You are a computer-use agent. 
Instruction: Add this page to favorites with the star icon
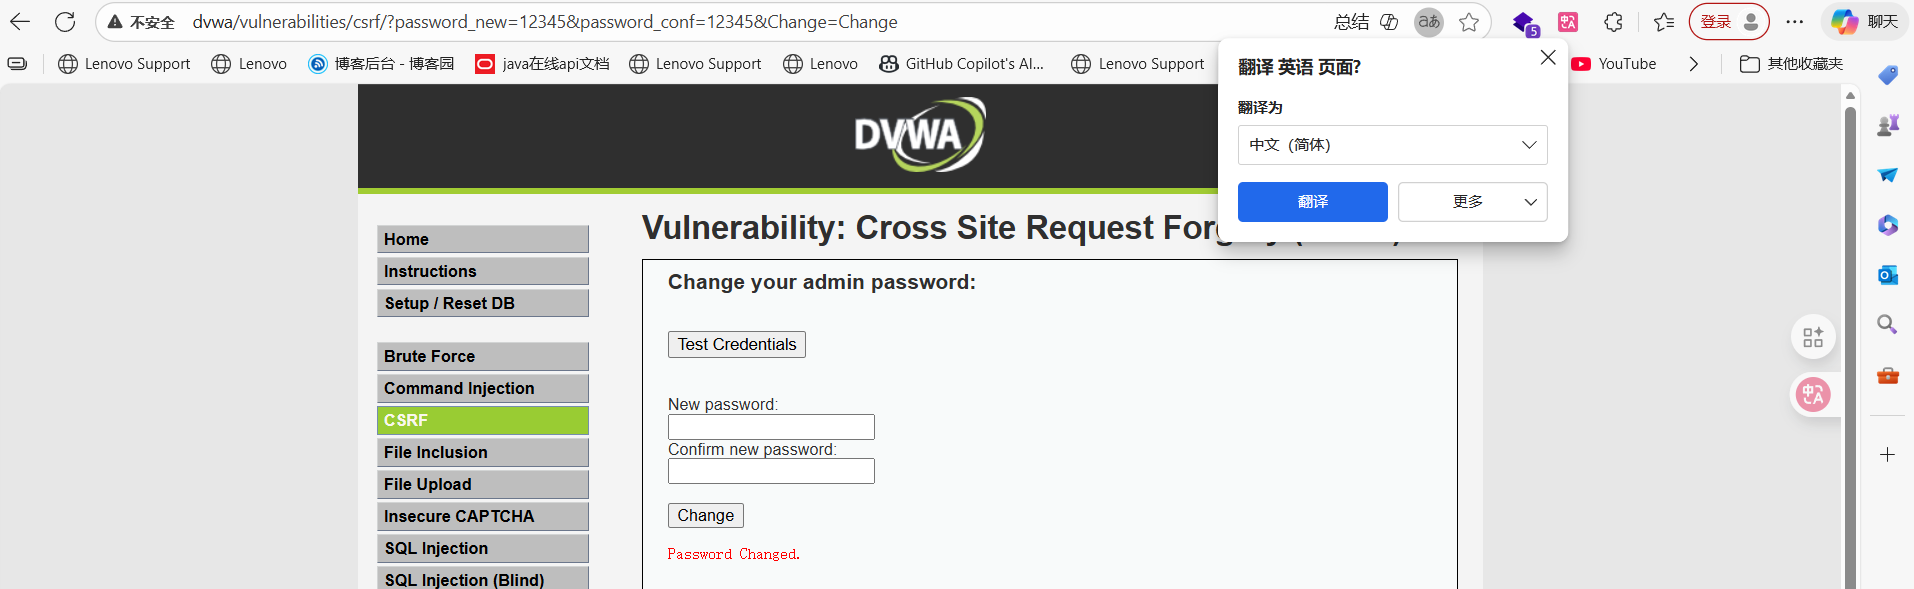[x=1468, y=22]
